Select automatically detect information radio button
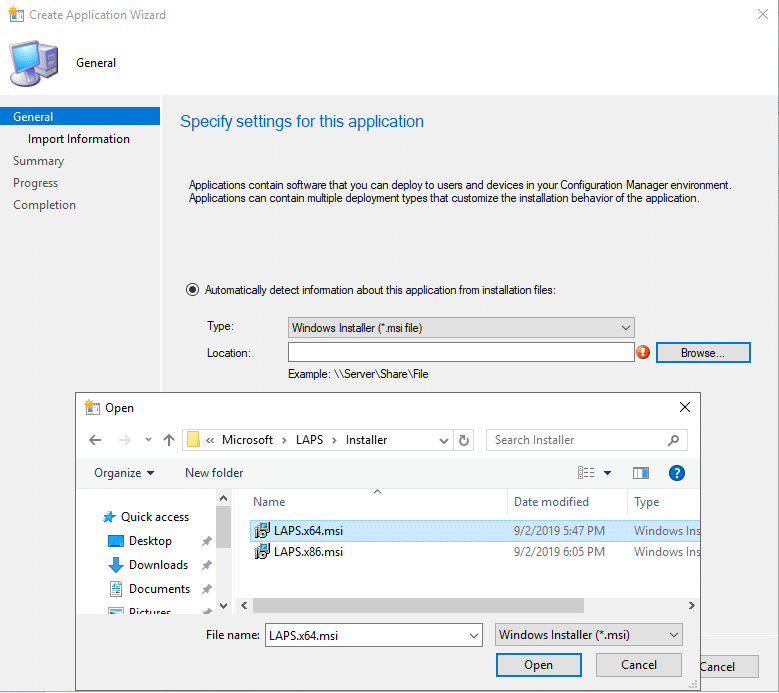 (x=192, y=290)
